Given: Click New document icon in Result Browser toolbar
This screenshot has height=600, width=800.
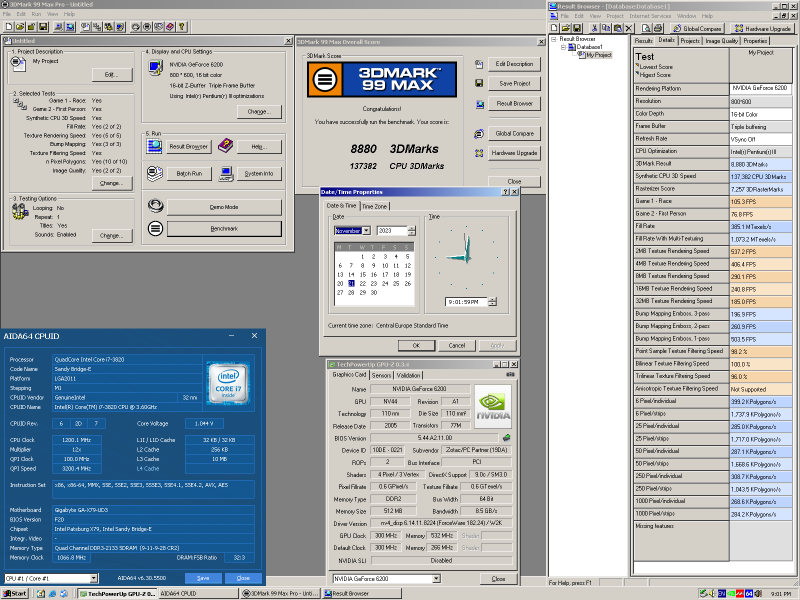Looking at the screenshot, I should click(x=555, y=29).
